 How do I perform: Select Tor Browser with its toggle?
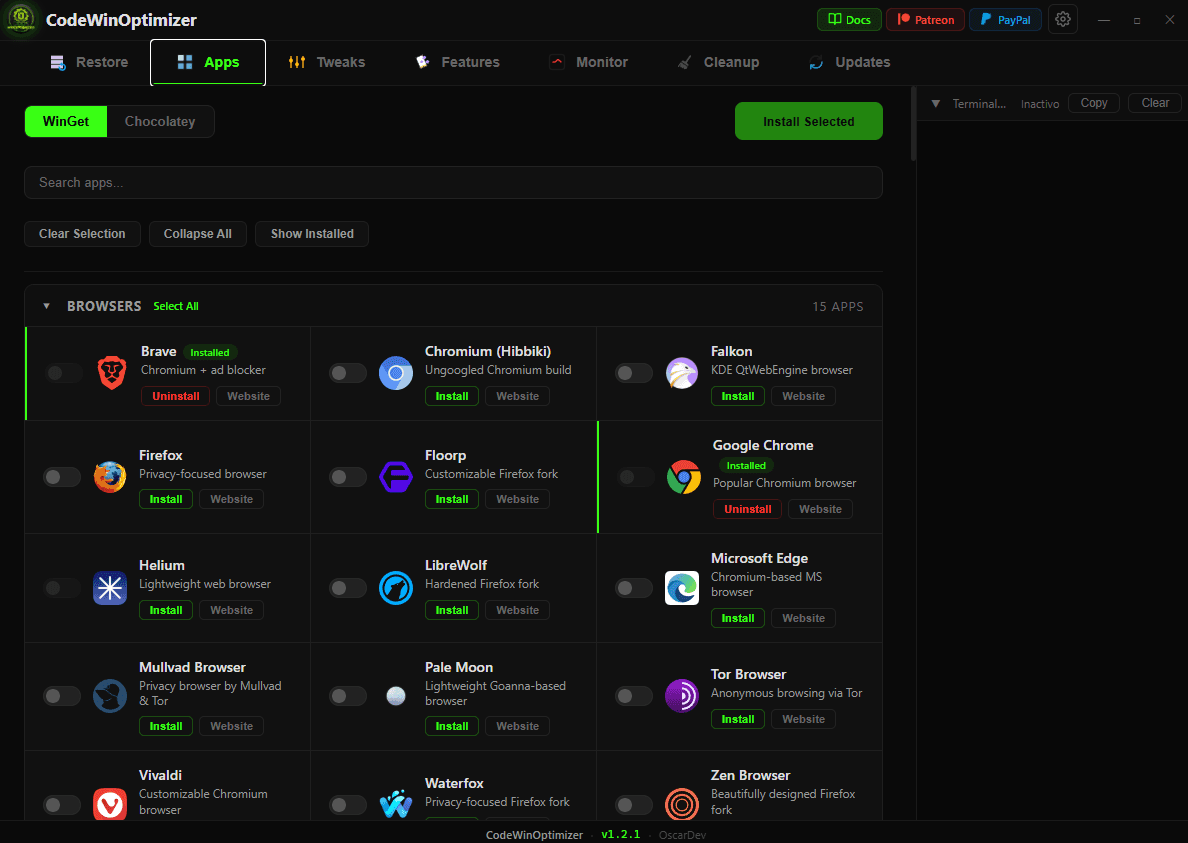click(x=634, y=696)
